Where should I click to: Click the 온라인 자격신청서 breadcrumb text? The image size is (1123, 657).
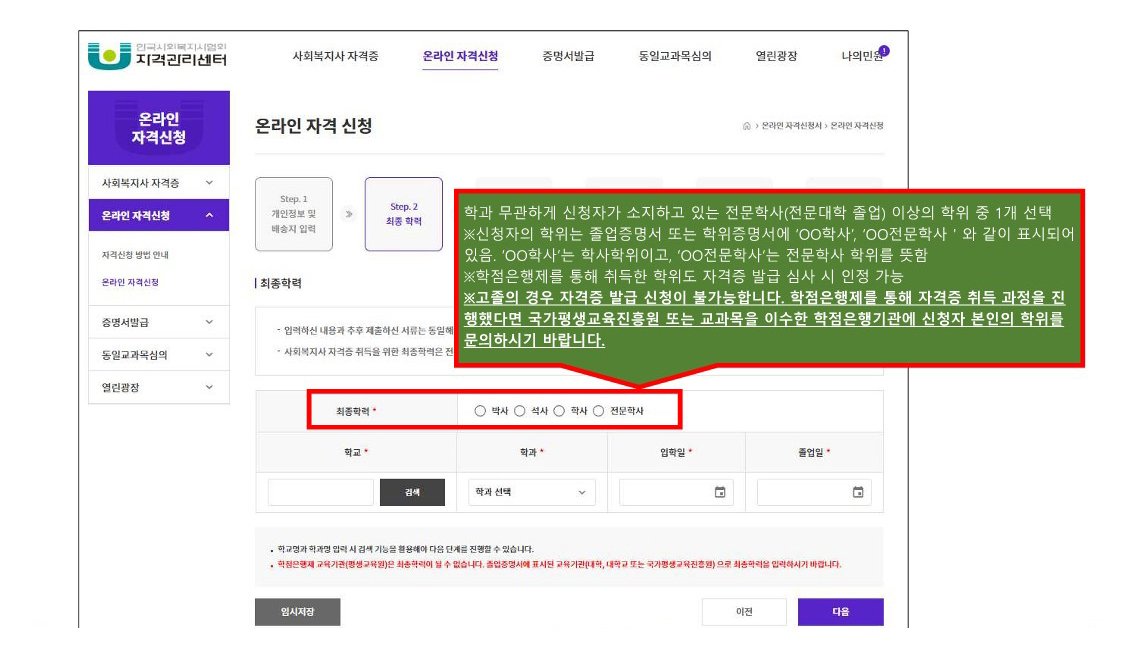tap(791, 126)
